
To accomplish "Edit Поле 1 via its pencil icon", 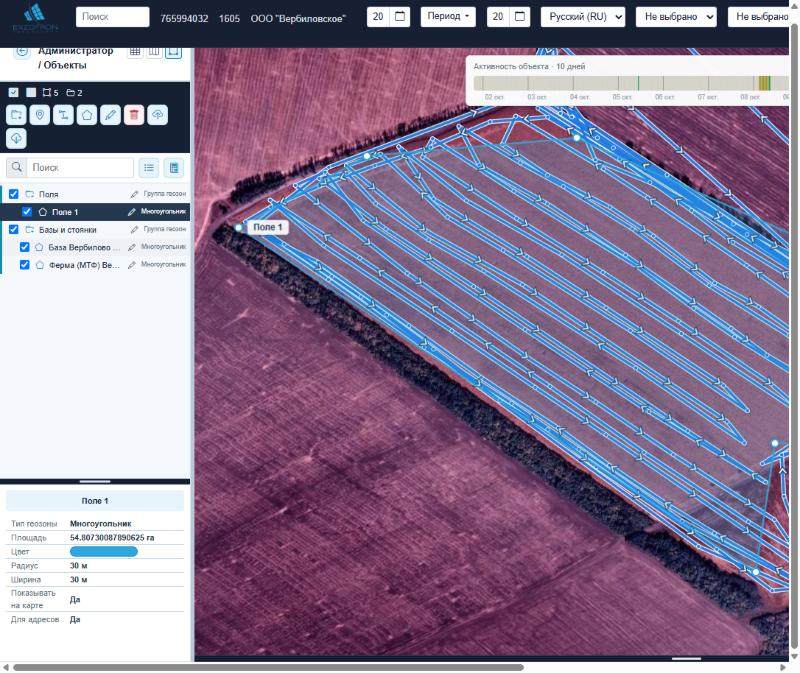I will click(x=132, y=212).
